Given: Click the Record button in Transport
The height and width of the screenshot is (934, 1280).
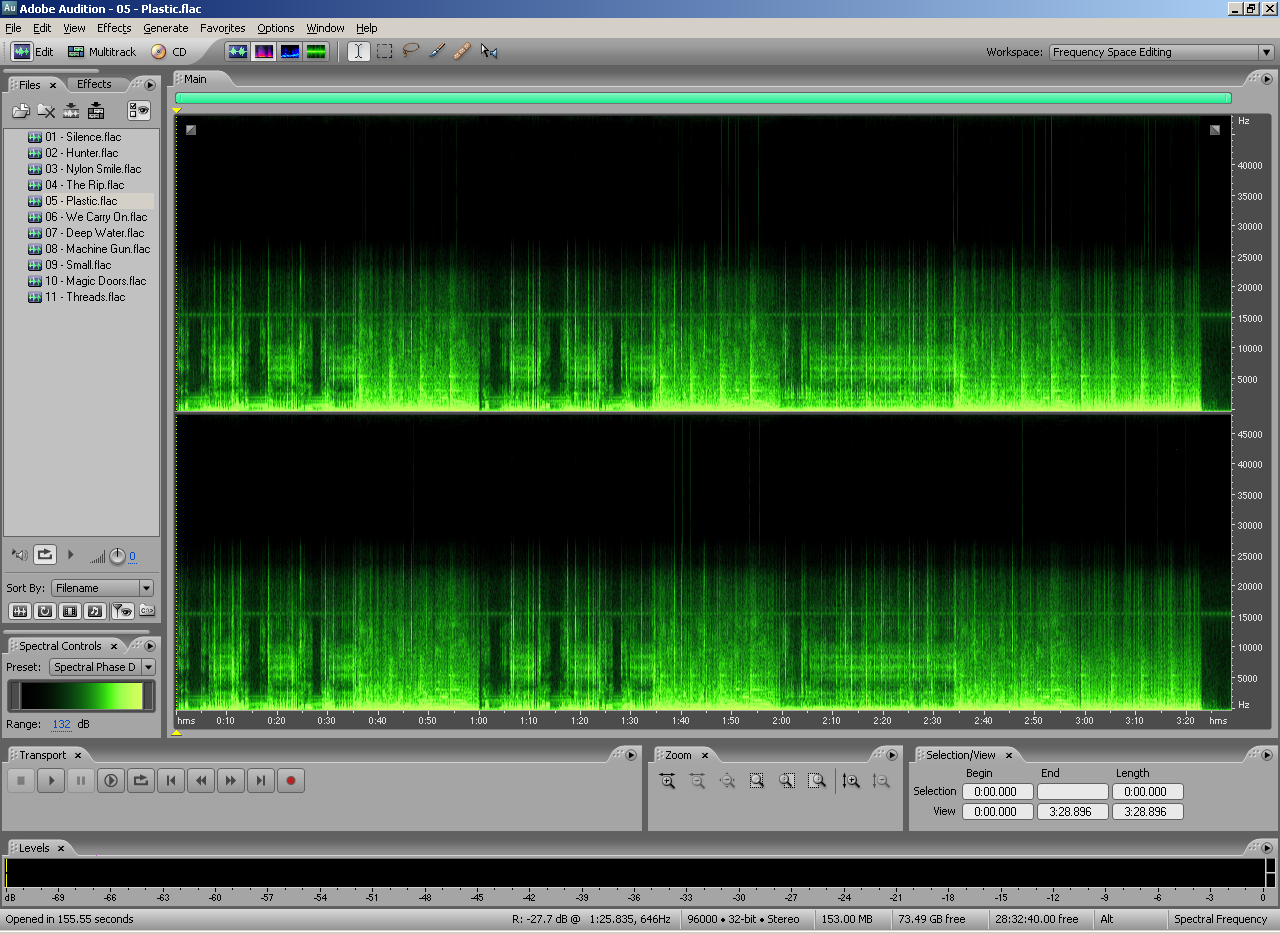Looking at the screenshot, I should (291, 781).
